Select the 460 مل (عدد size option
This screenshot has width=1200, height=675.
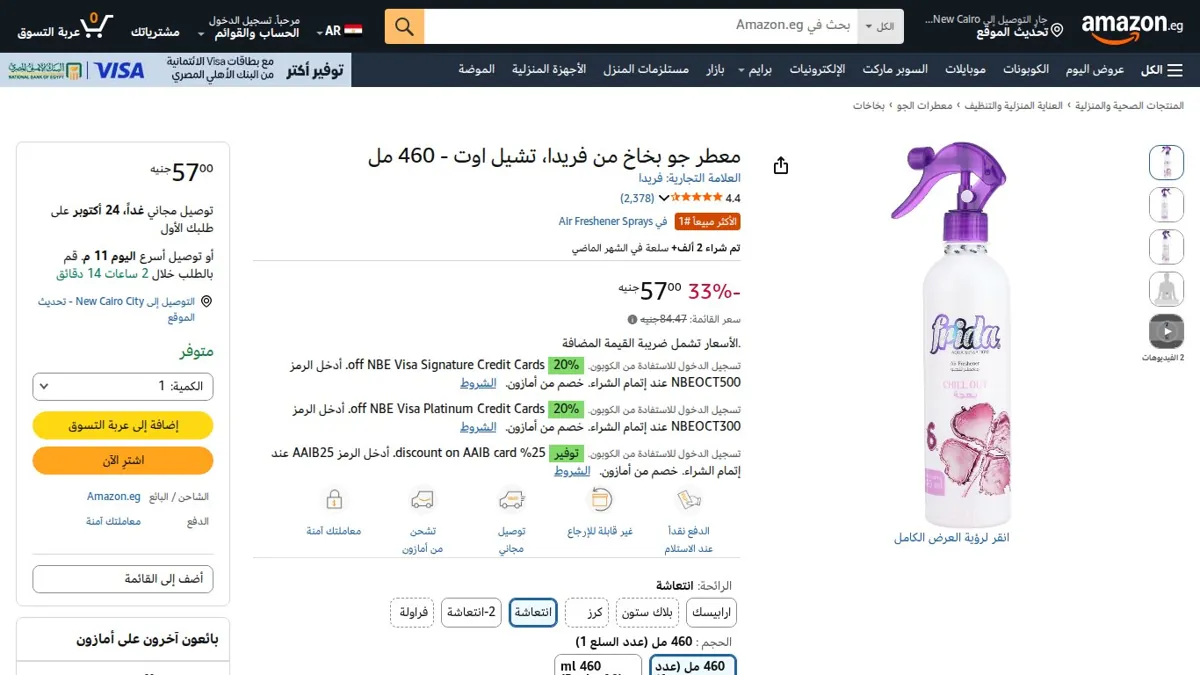(x=693, y=665)
